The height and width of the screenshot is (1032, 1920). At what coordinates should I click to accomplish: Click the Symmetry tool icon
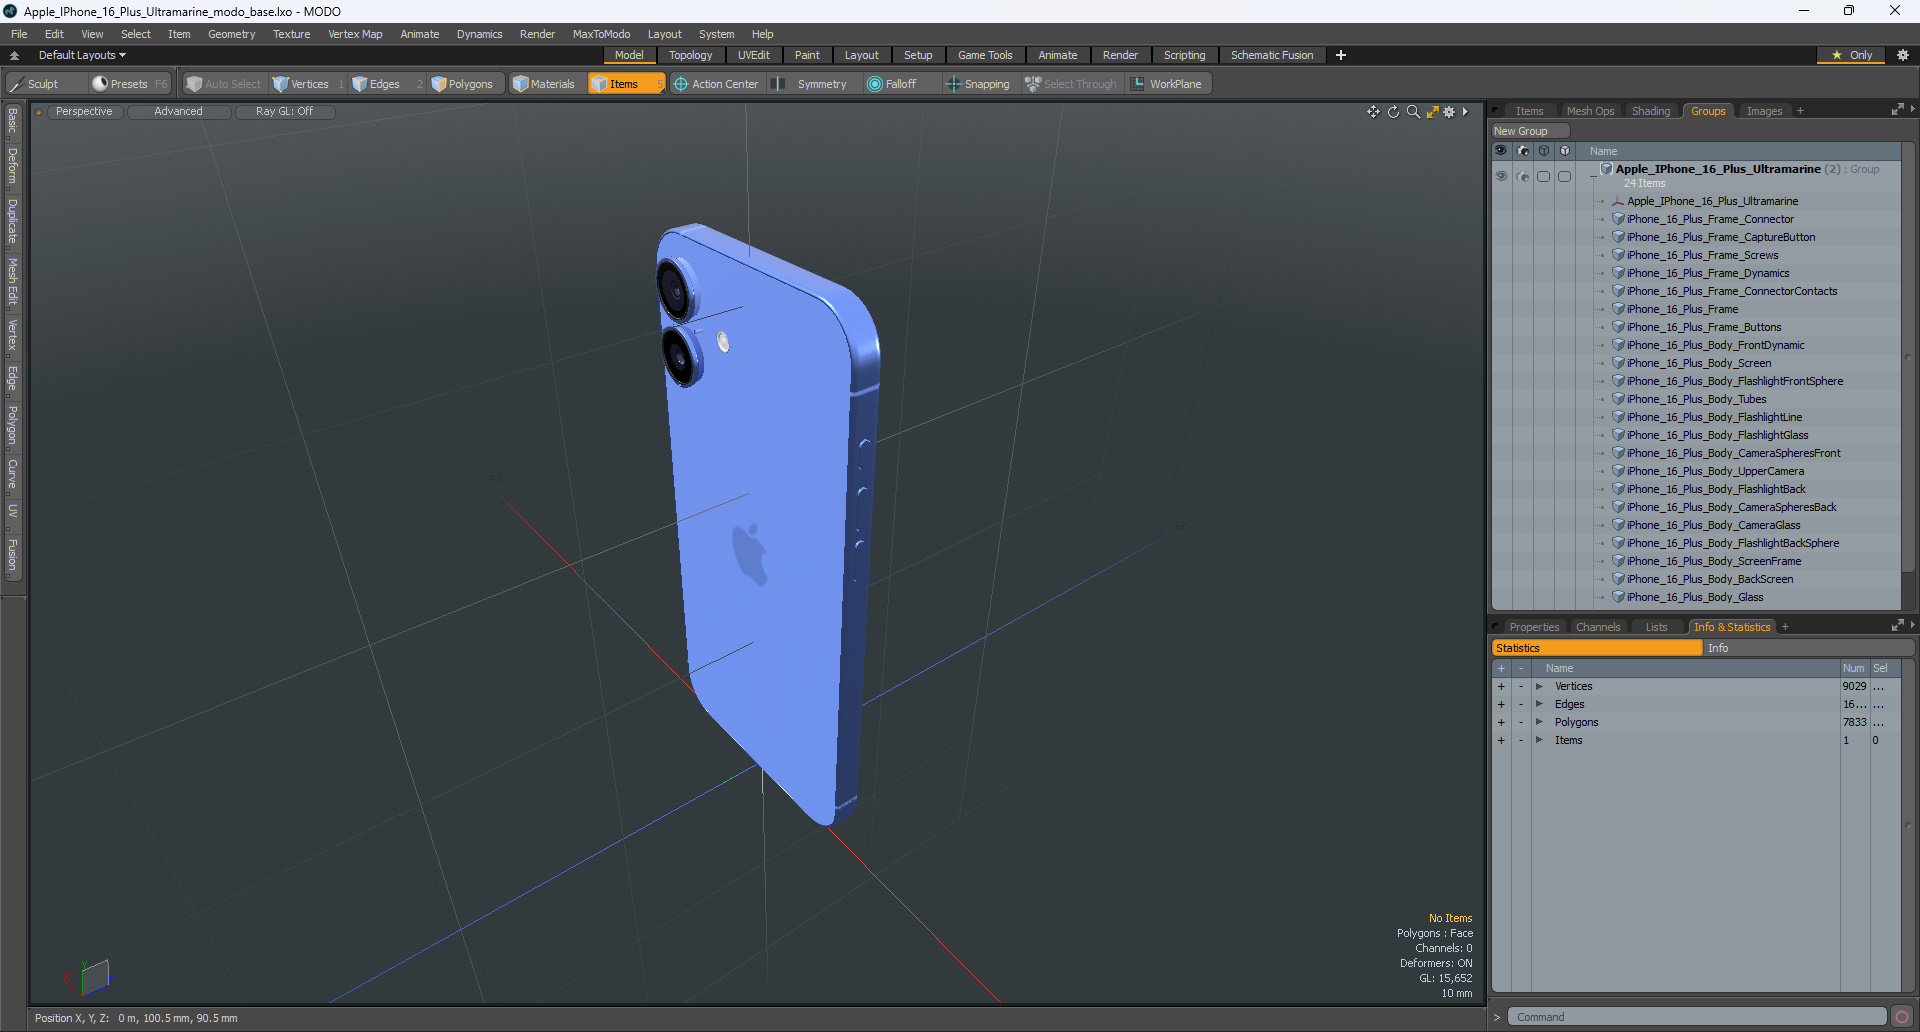pos(779,84)
